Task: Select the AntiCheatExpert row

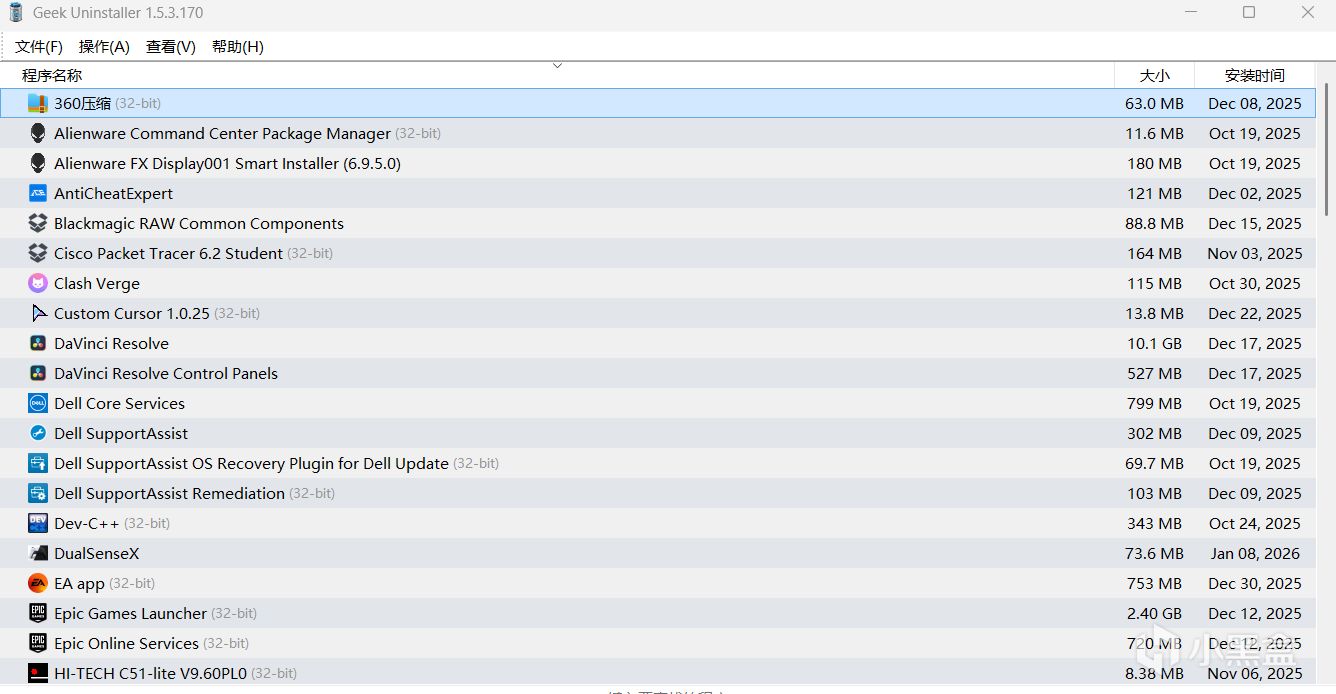Action: pos(658,193)
